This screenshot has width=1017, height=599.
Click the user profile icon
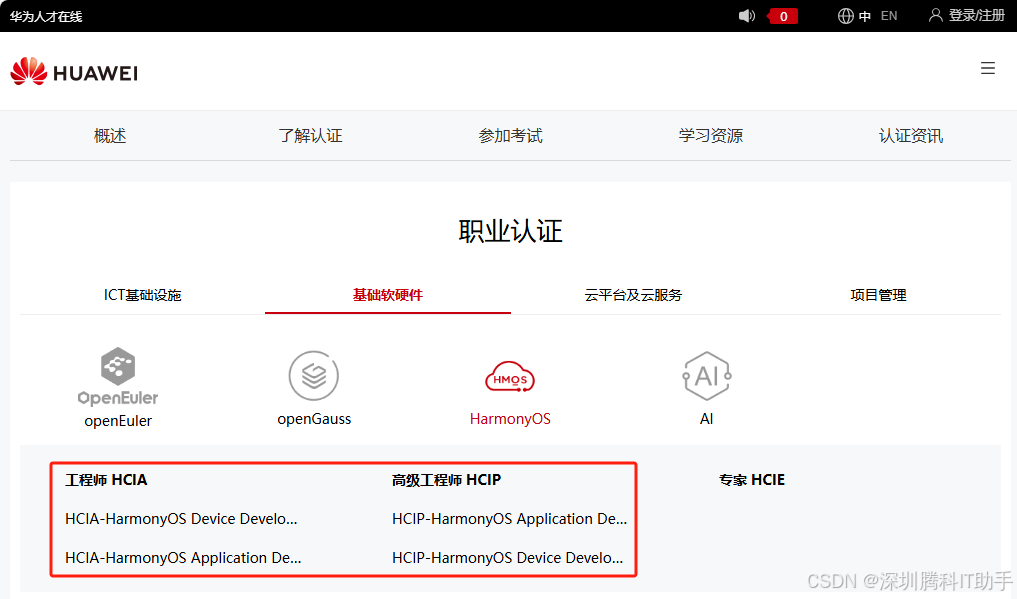click(935, 15)
